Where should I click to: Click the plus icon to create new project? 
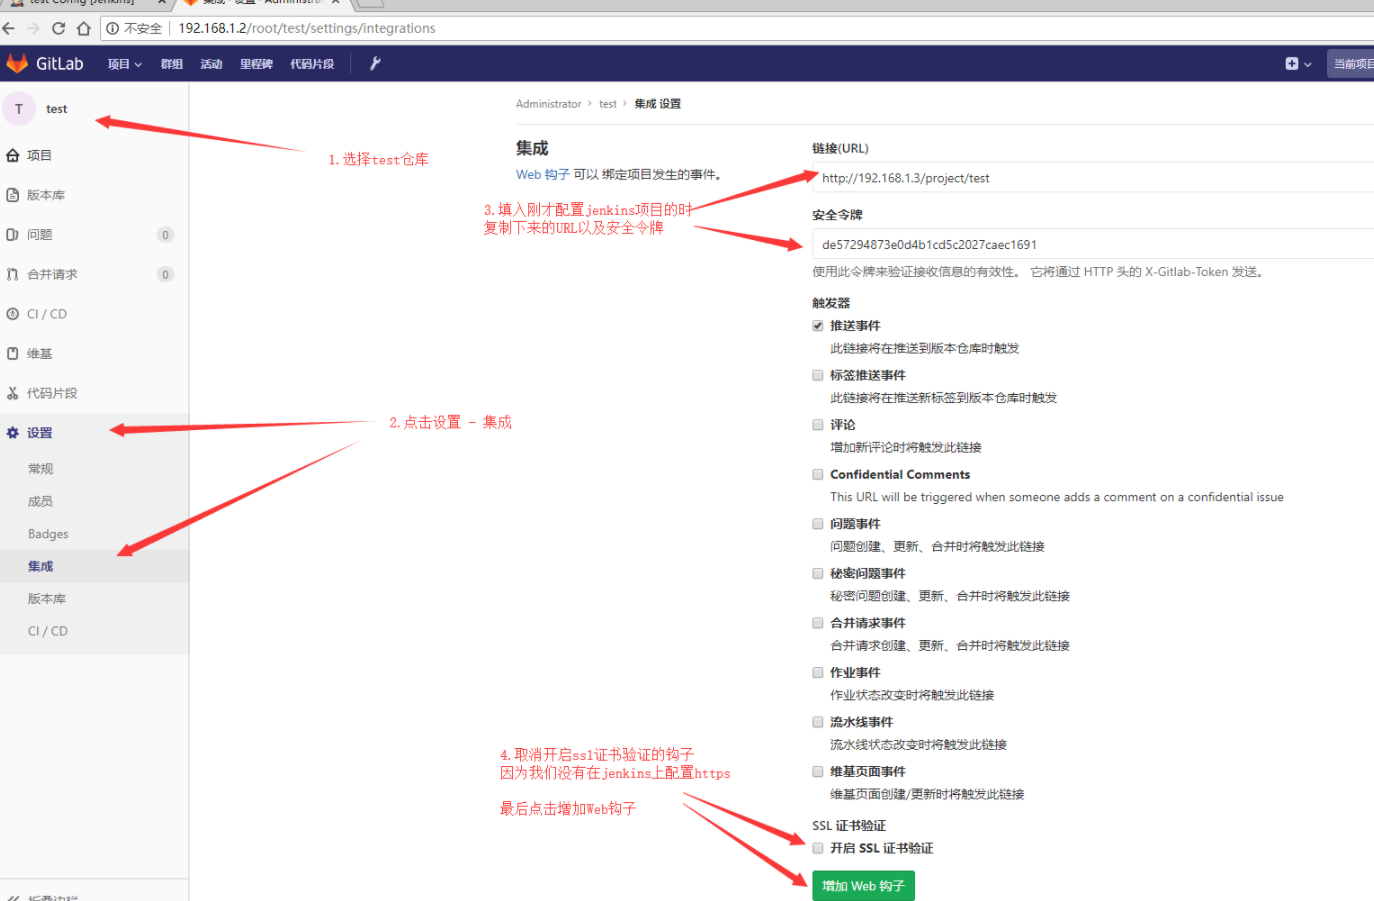click(x=1290, y=63)
